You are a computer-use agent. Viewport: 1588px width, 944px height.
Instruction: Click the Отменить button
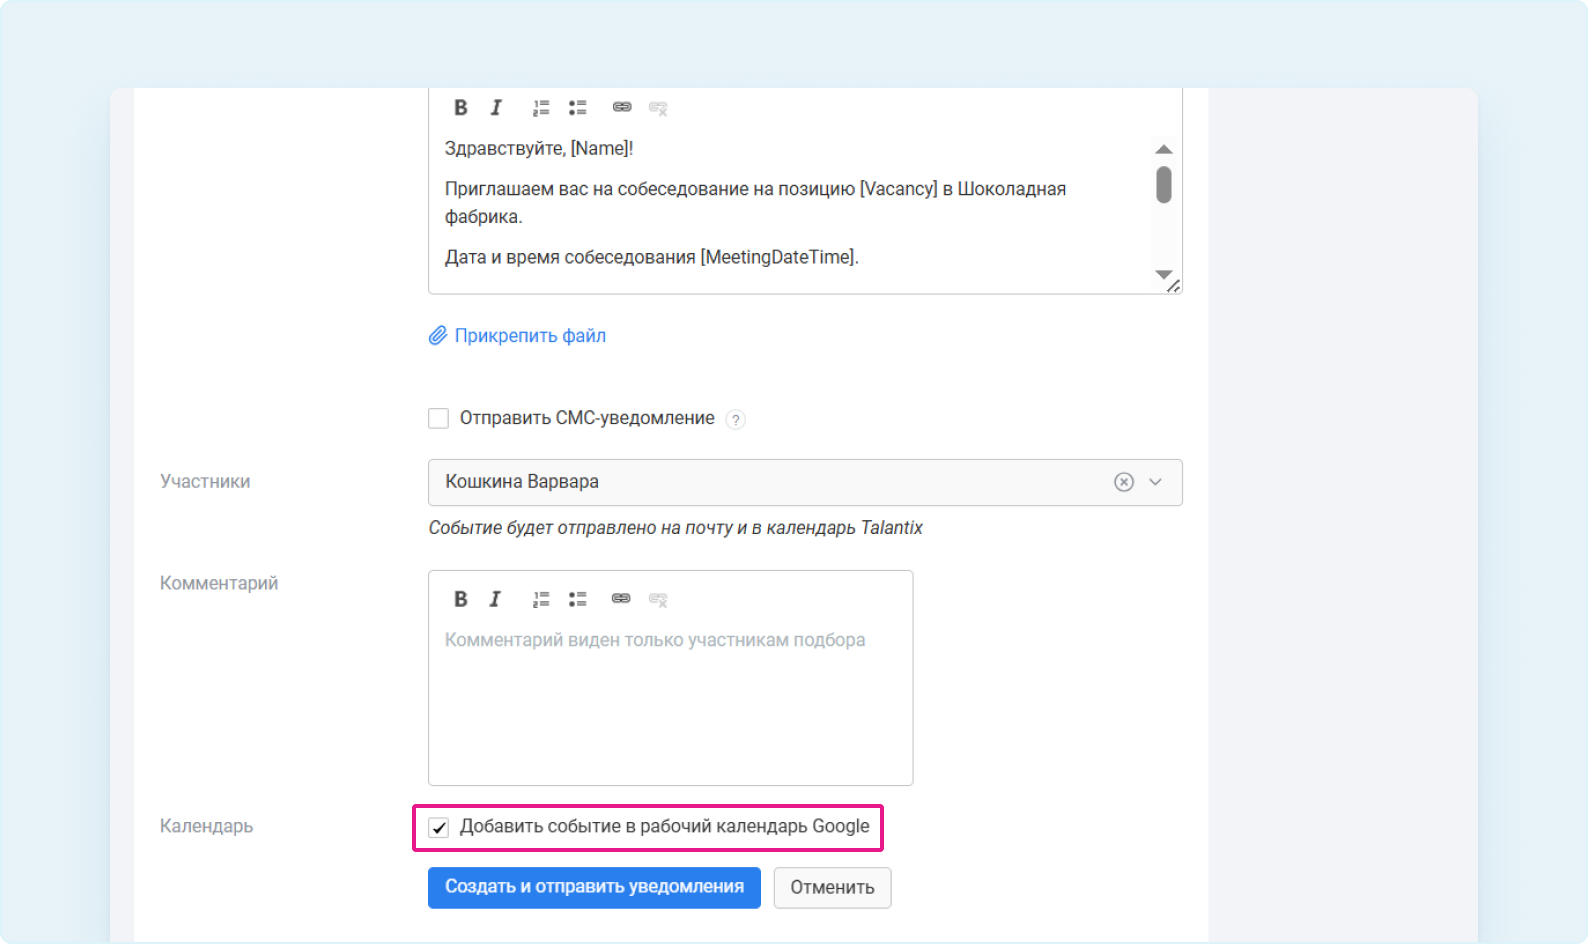[x=832, y=888]
